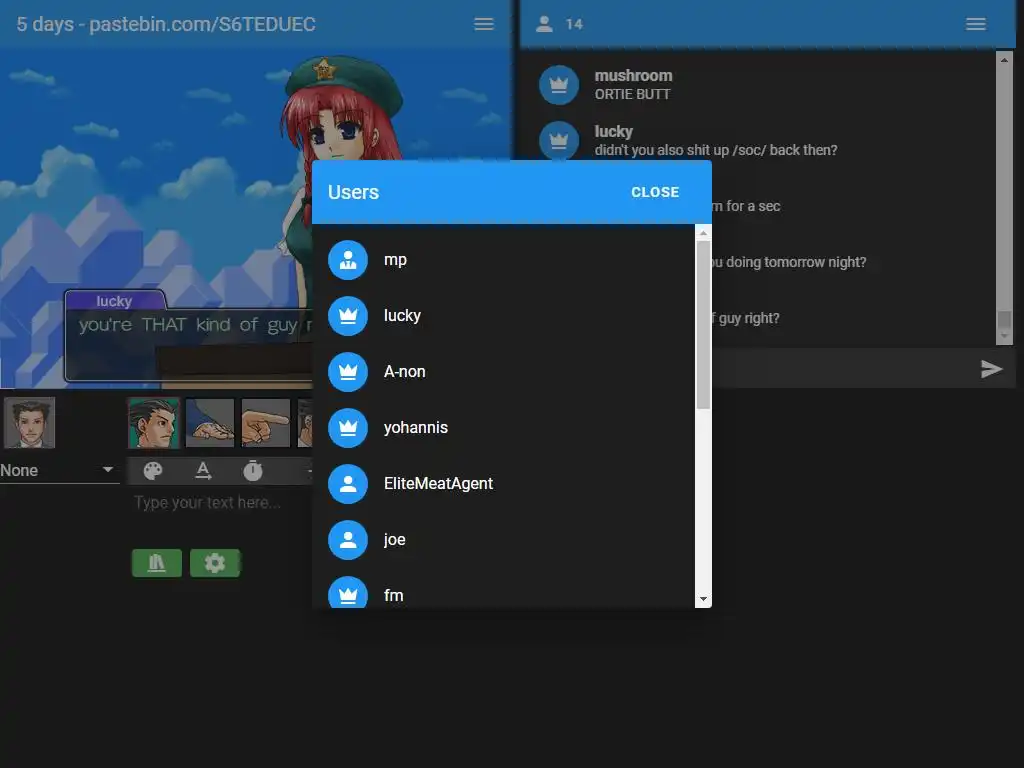
Task: Click the chat log scroll down arrow
Action: (1004, 336)
